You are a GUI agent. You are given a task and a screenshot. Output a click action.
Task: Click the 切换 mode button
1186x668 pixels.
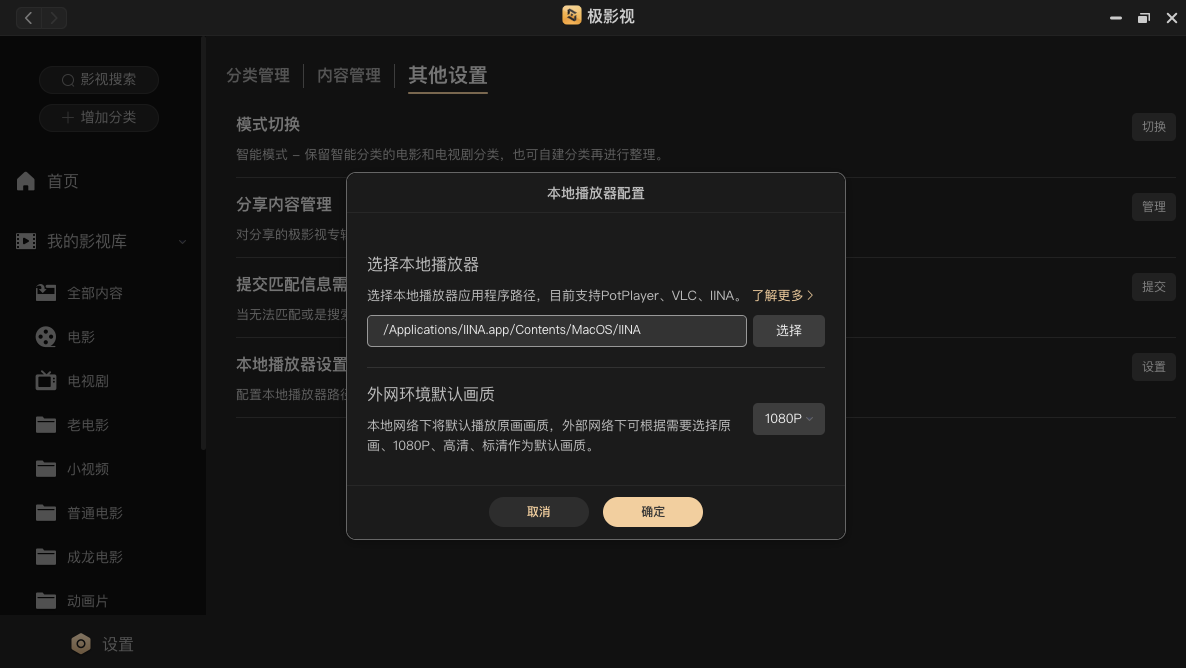[x=1153, y=126]
